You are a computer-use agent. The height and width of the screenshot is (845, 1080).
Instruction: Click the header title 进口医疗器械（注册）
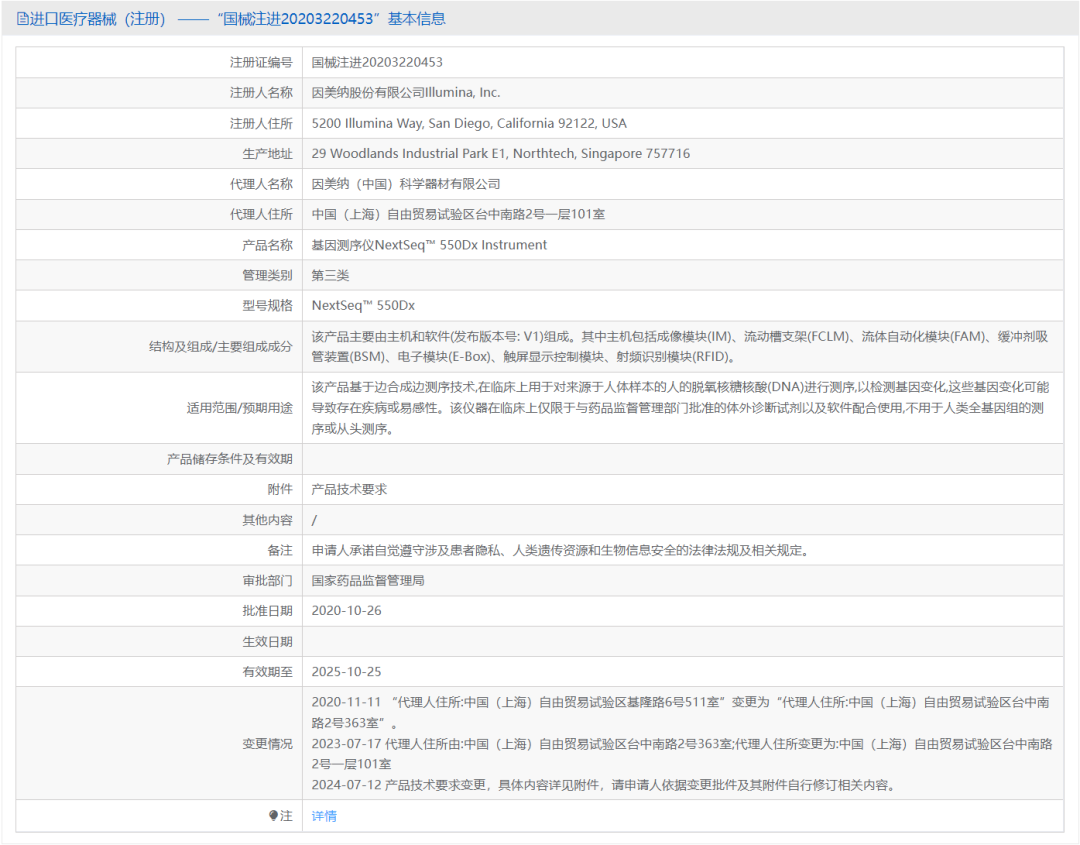pyautogui.click(x=98, y=19)
